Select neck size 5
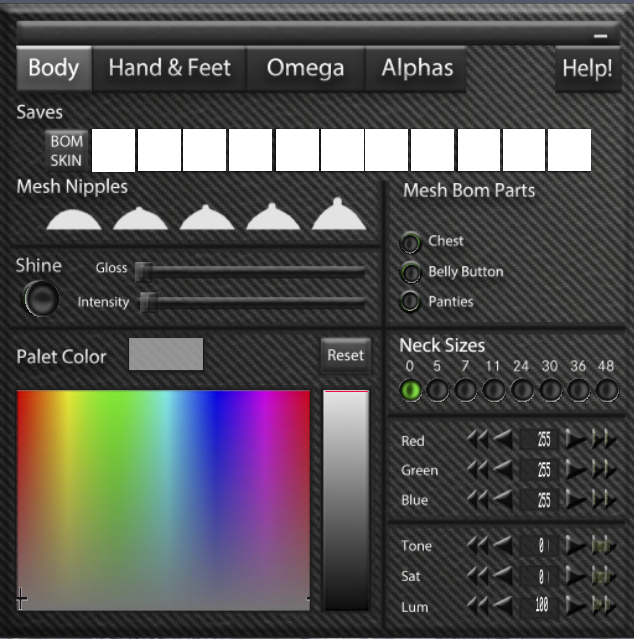The image size is (634, 639). (437, 390)
